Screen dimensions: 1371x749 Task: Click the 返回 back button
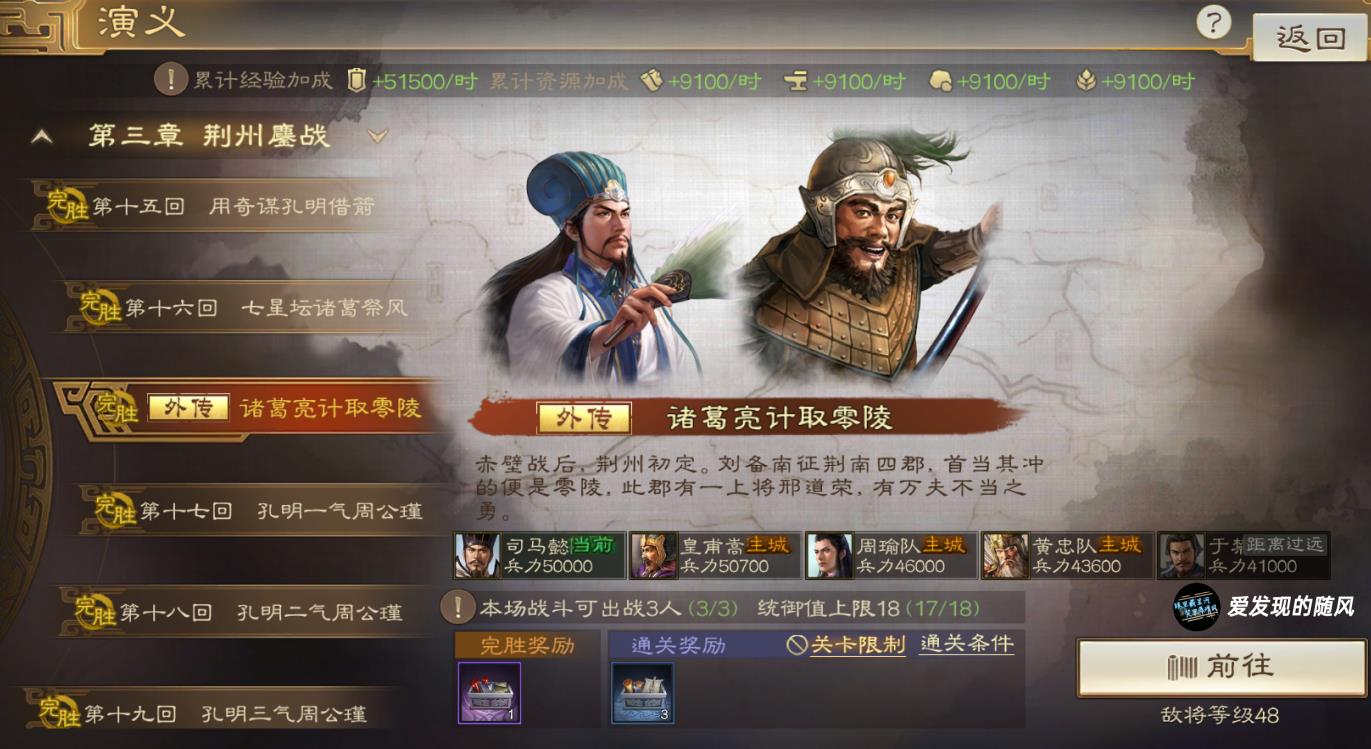pyautogui.click(x=1310, y=38)
